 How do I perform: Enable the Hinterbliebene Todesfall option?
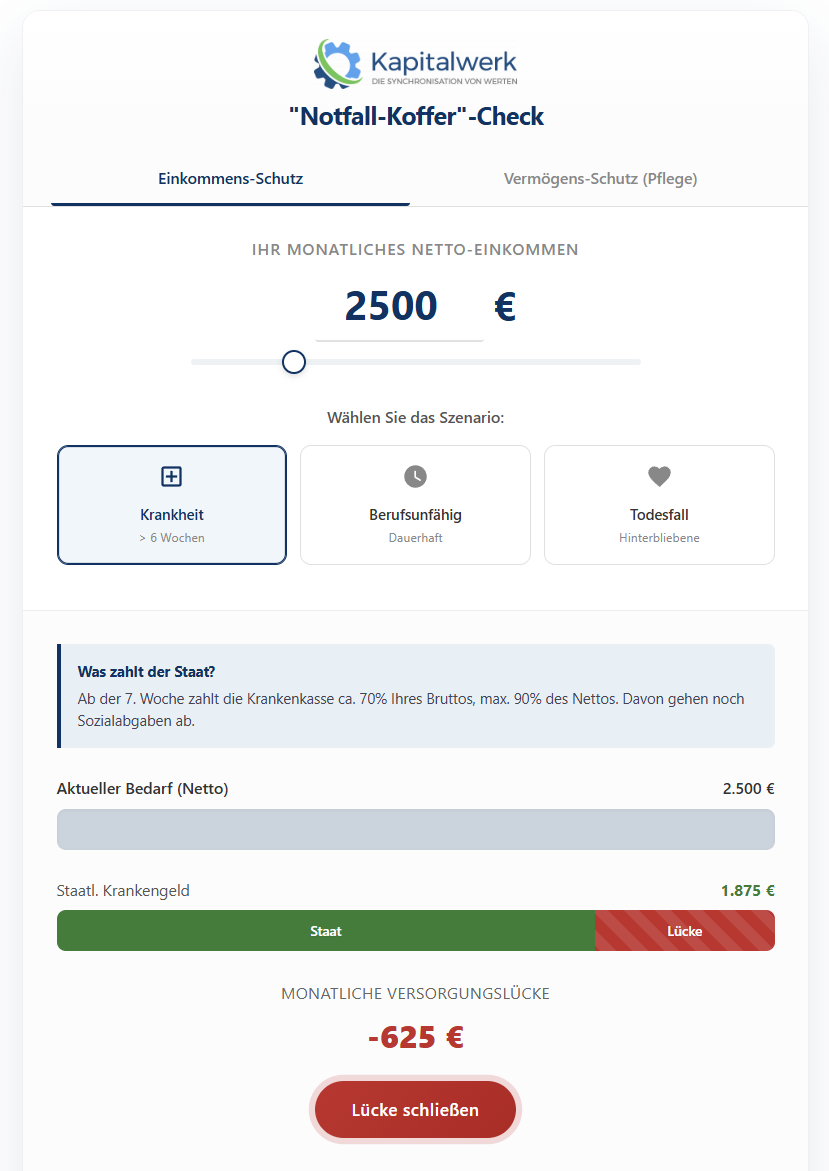click(658, 540)
